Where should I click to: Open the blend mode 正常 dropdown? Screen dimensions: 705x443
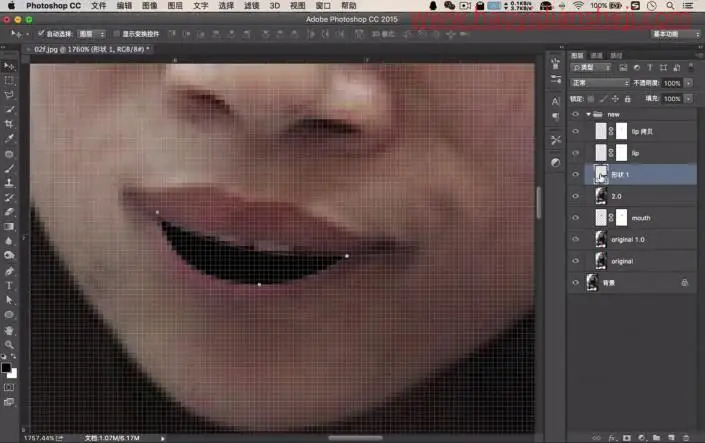(x=600, y=83)
